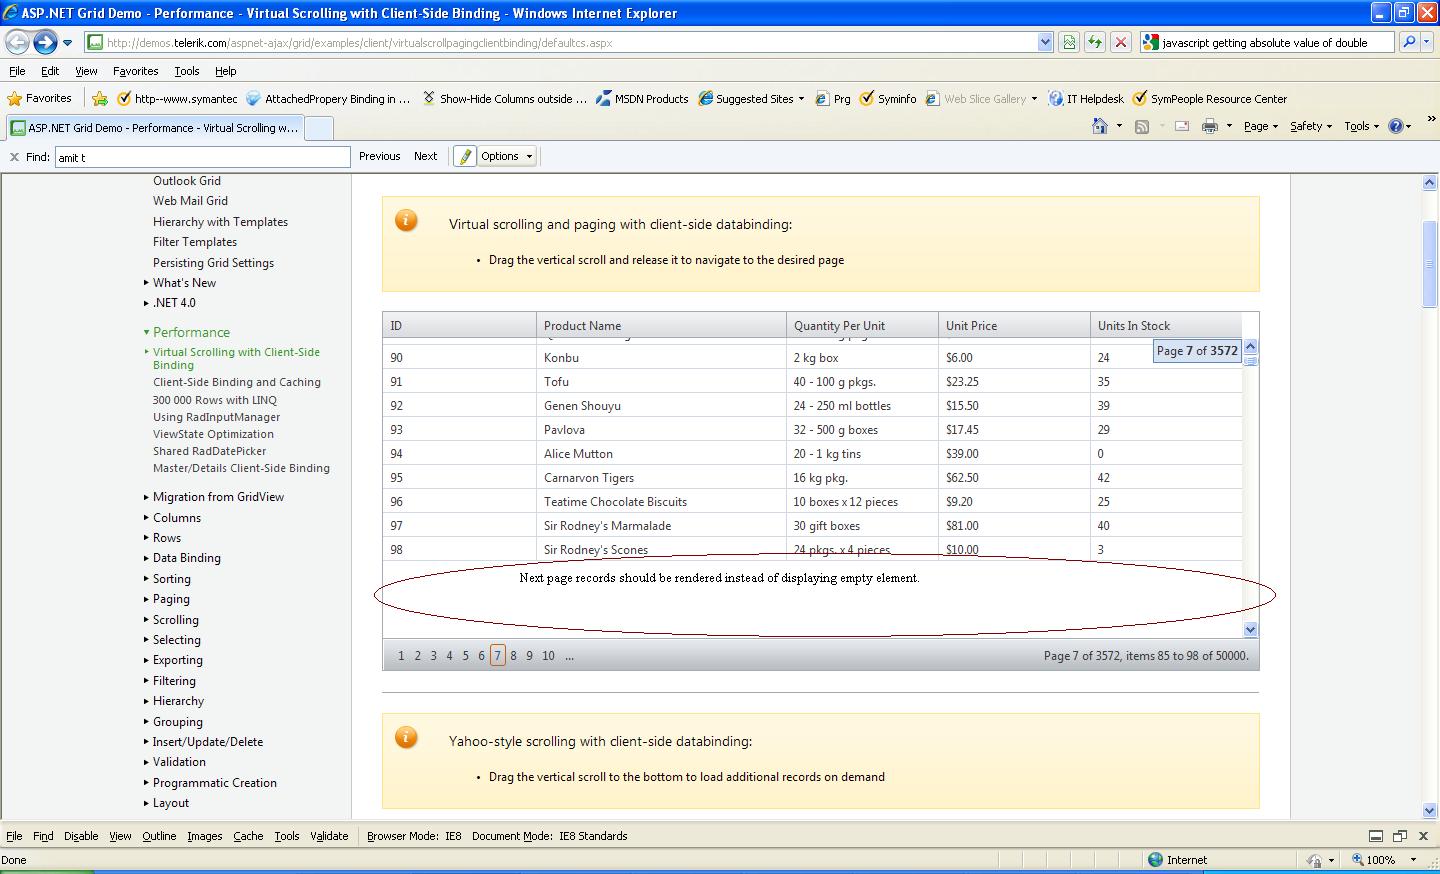Click Next in the Find bar
This screenshot has width=1440, height=874.
click(425, 156)
